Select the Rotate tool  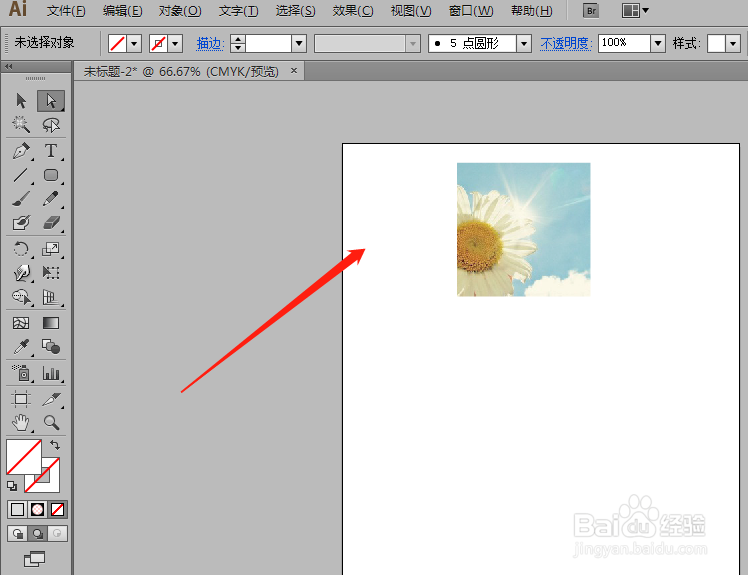point(21,249)
